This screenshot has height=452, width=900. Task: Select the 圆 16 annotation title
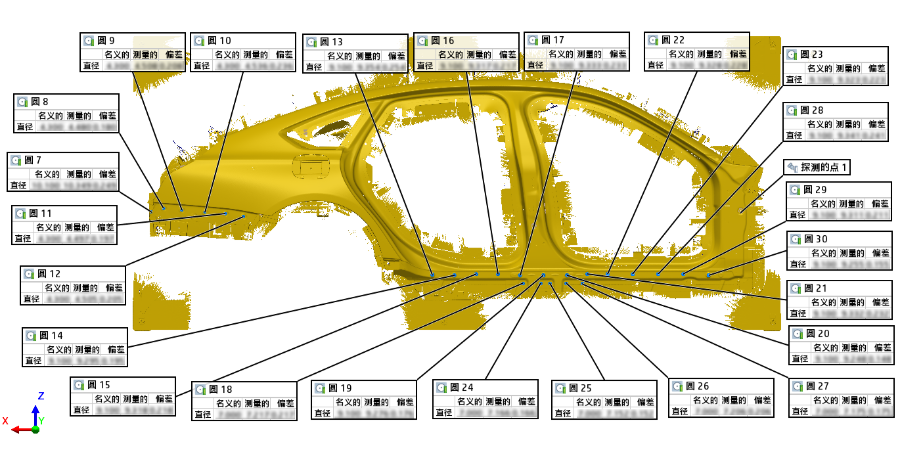[x=442, y=41]
